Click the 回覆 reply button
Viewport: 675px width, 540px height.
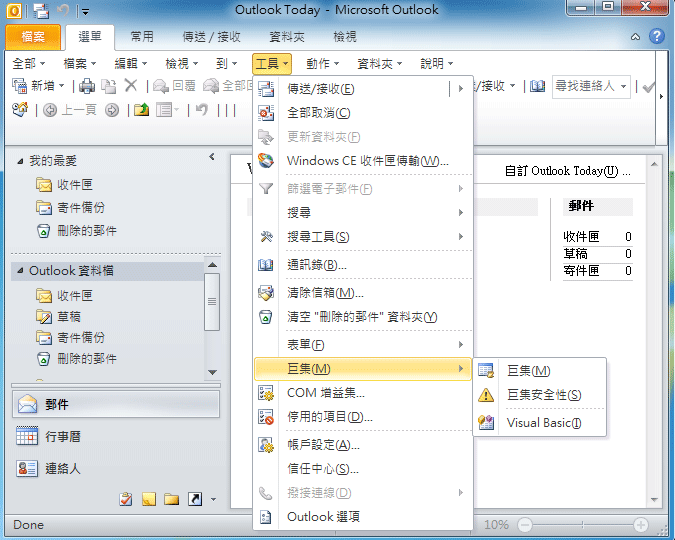174,86
